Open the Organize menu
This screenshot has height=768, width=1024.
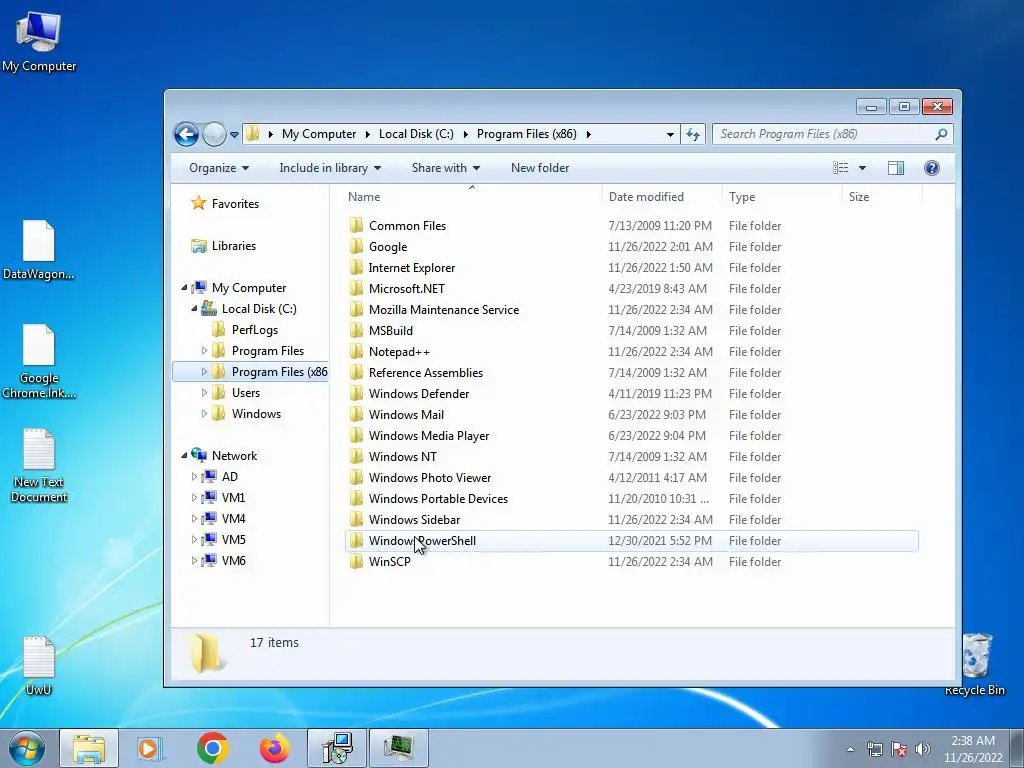click(x=219, y=168)
